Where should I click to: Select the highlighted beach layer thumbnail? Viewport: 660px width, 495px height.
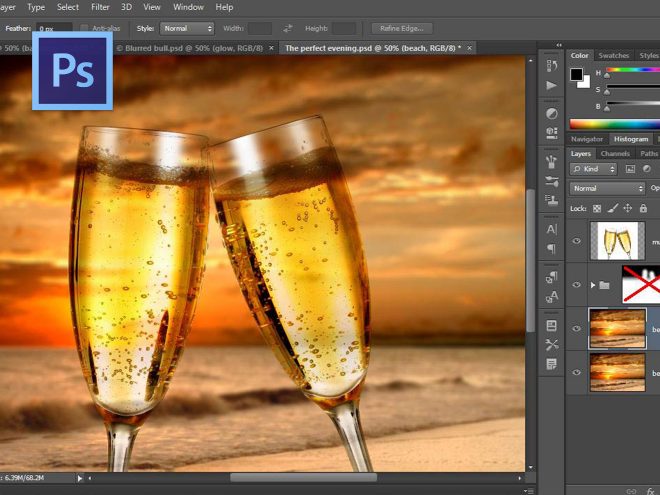(x=618, y=329)
